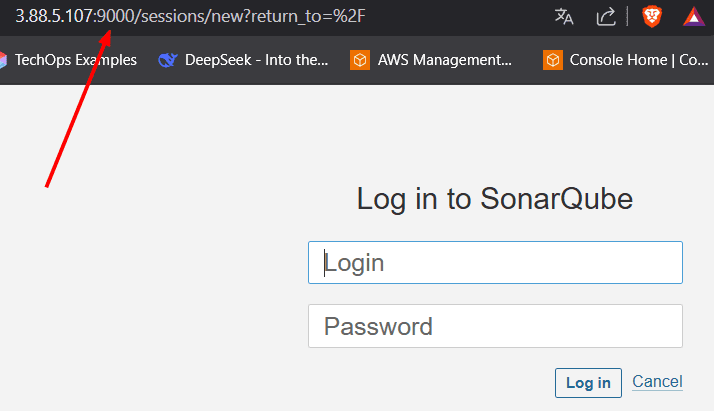Open the Console Home bookmark label
This screenshot has height=411, width=714.
[638, 60]
